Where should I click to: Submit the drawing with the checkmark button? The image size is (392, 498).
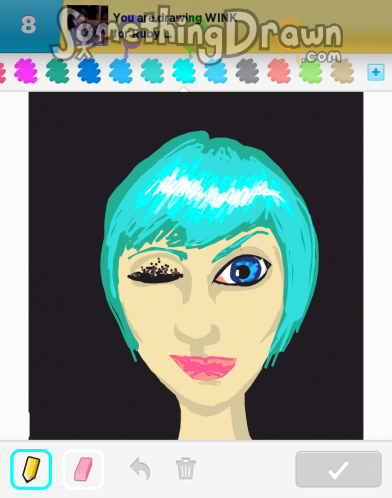click(x=338, y=469)
